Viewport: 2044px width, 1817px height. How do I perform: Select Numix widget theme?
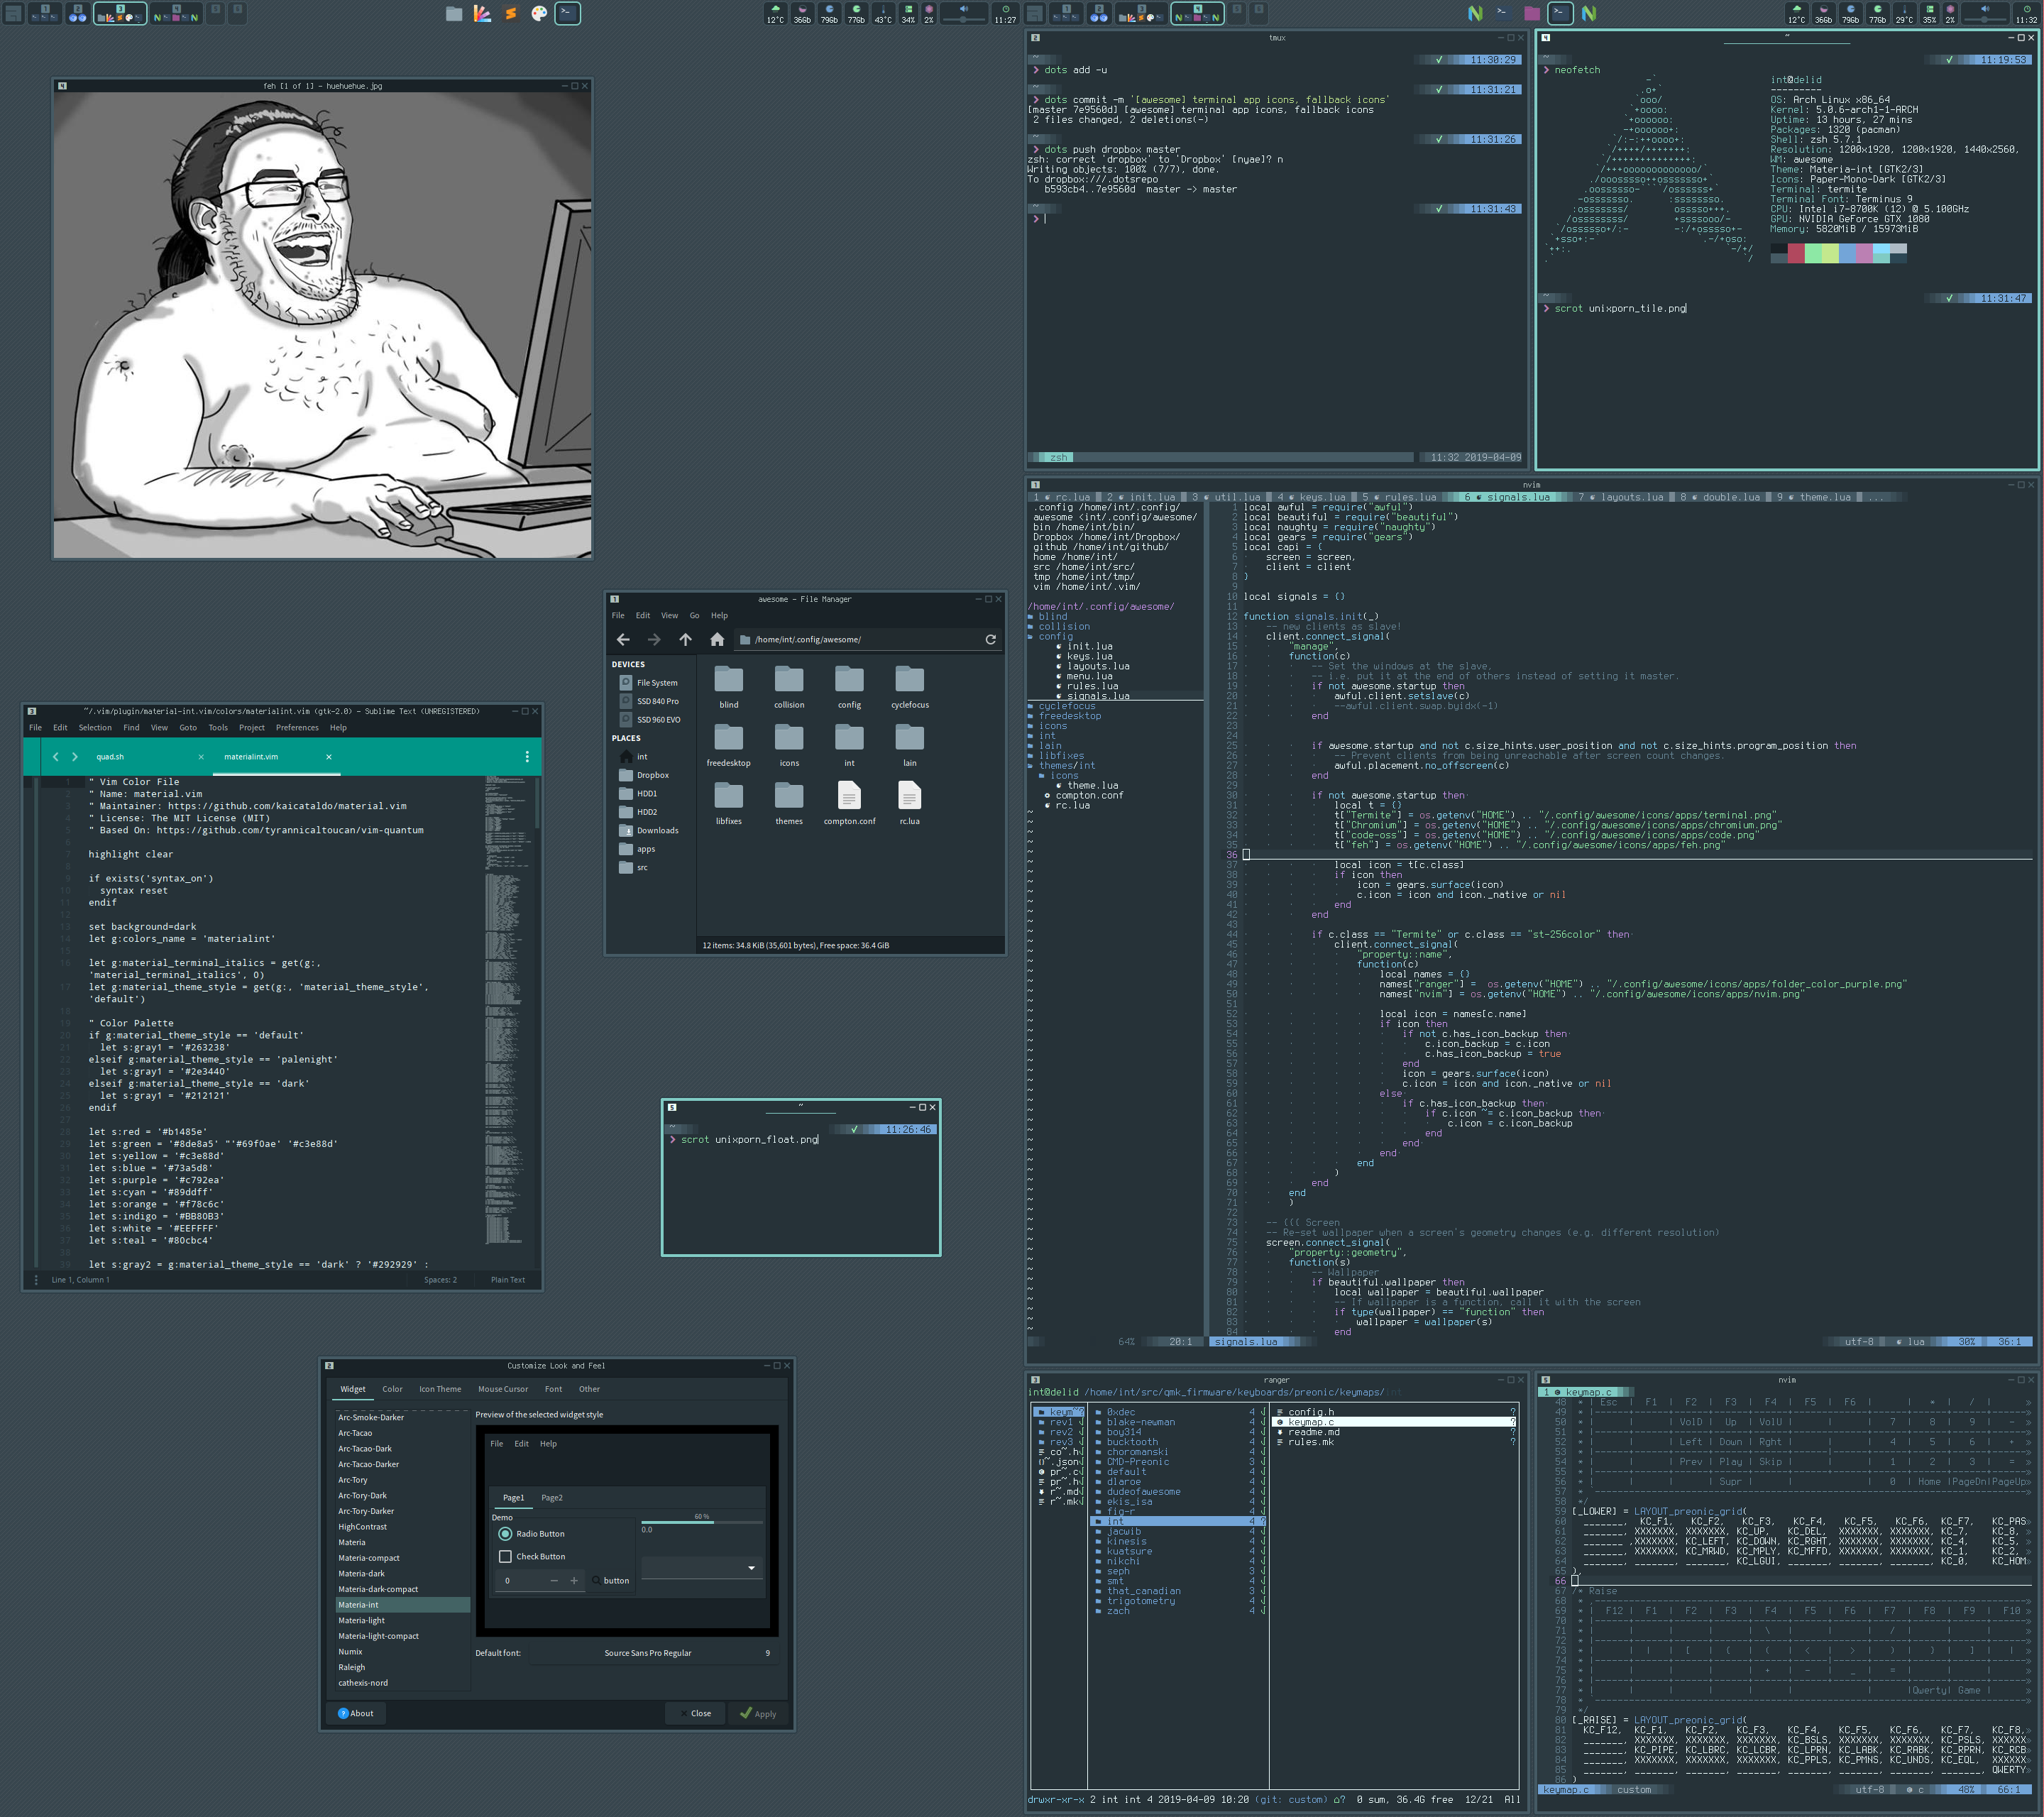[x=402, y=1652]
